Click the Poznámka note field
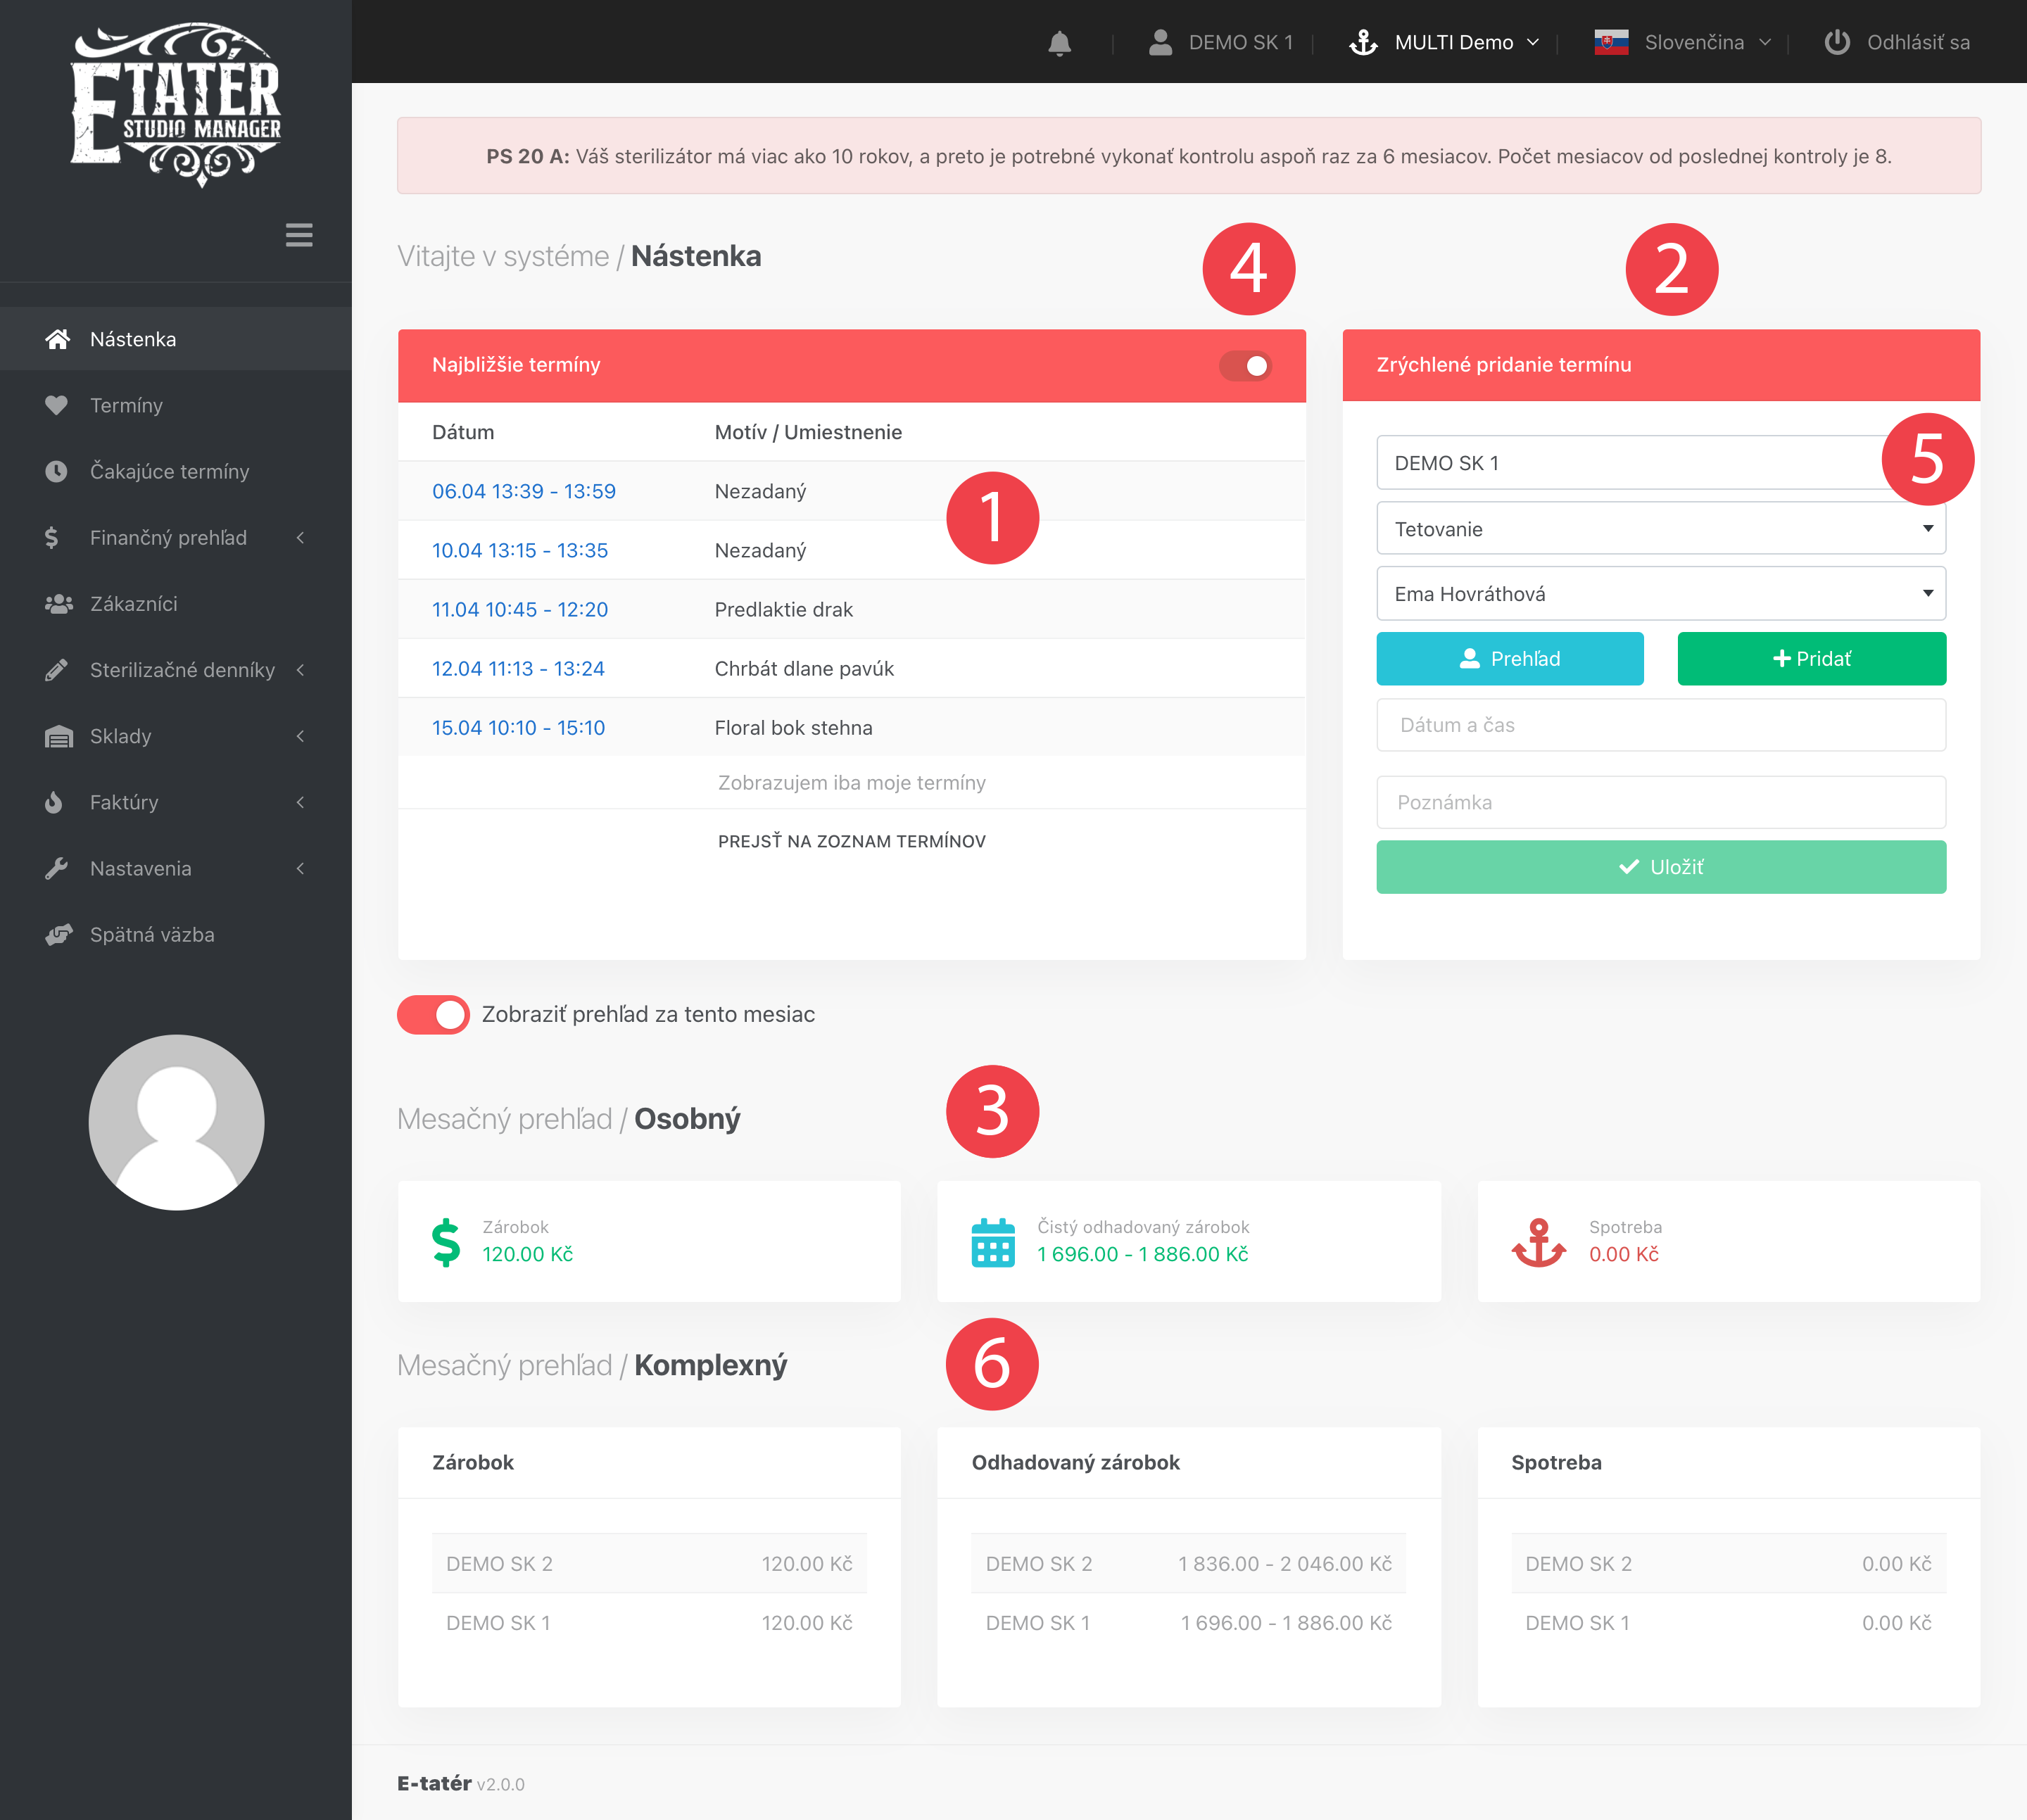 pos(1661,802)
